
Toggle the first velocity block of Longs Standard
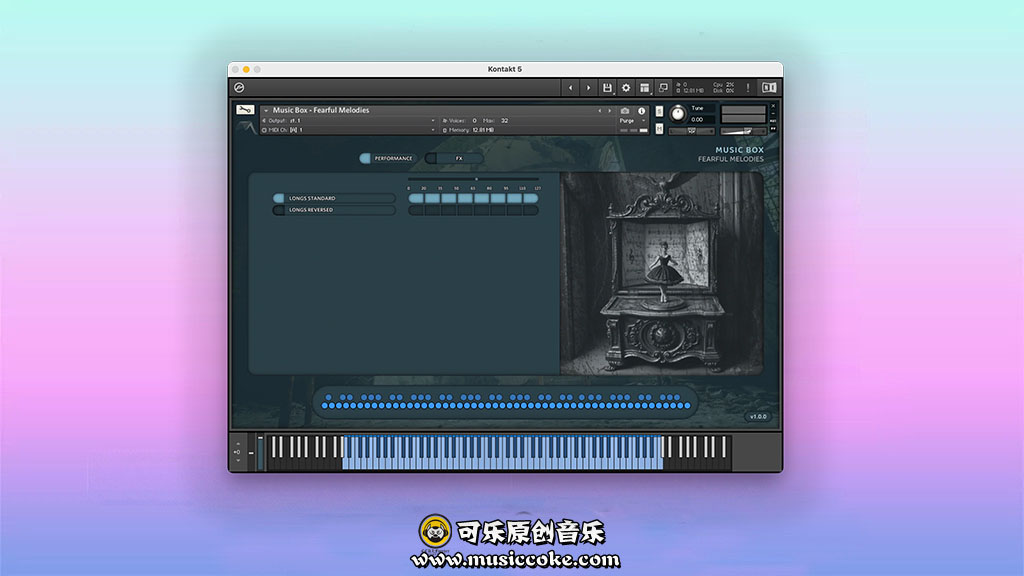coord(416,198)
